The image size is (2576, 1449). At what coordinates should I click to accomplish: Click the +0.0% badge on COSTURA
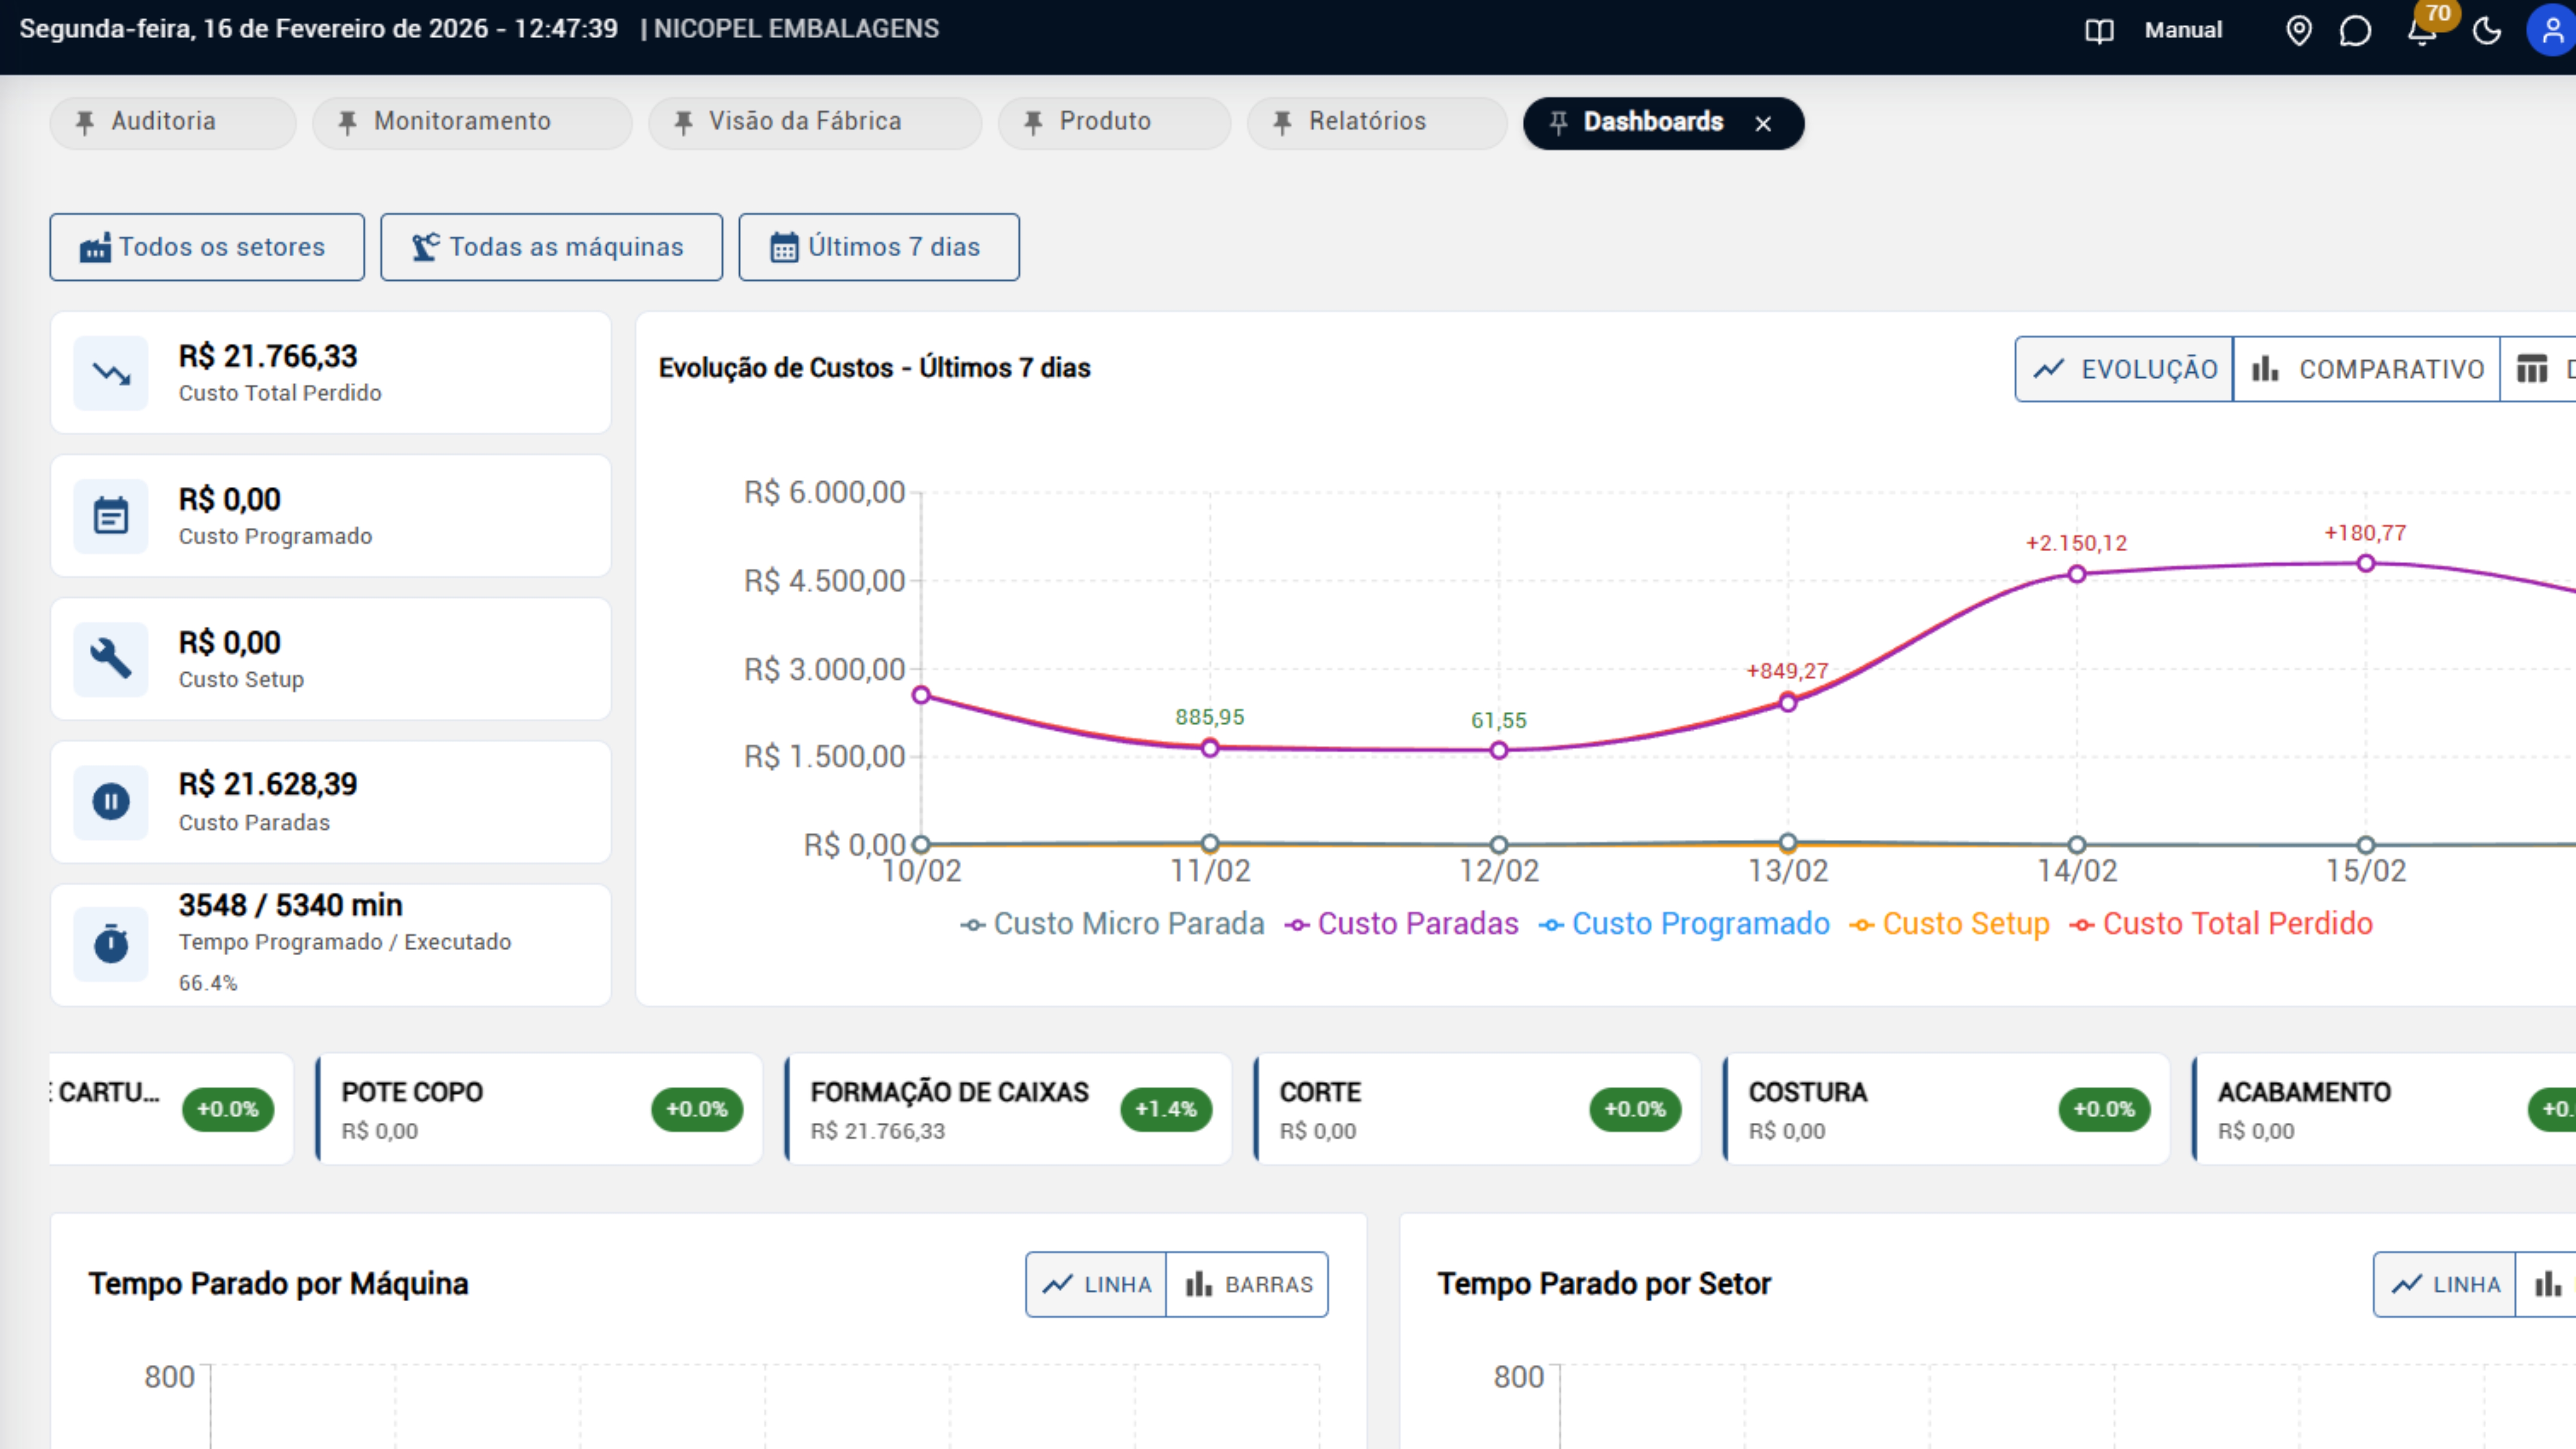click(2104, 1110)
